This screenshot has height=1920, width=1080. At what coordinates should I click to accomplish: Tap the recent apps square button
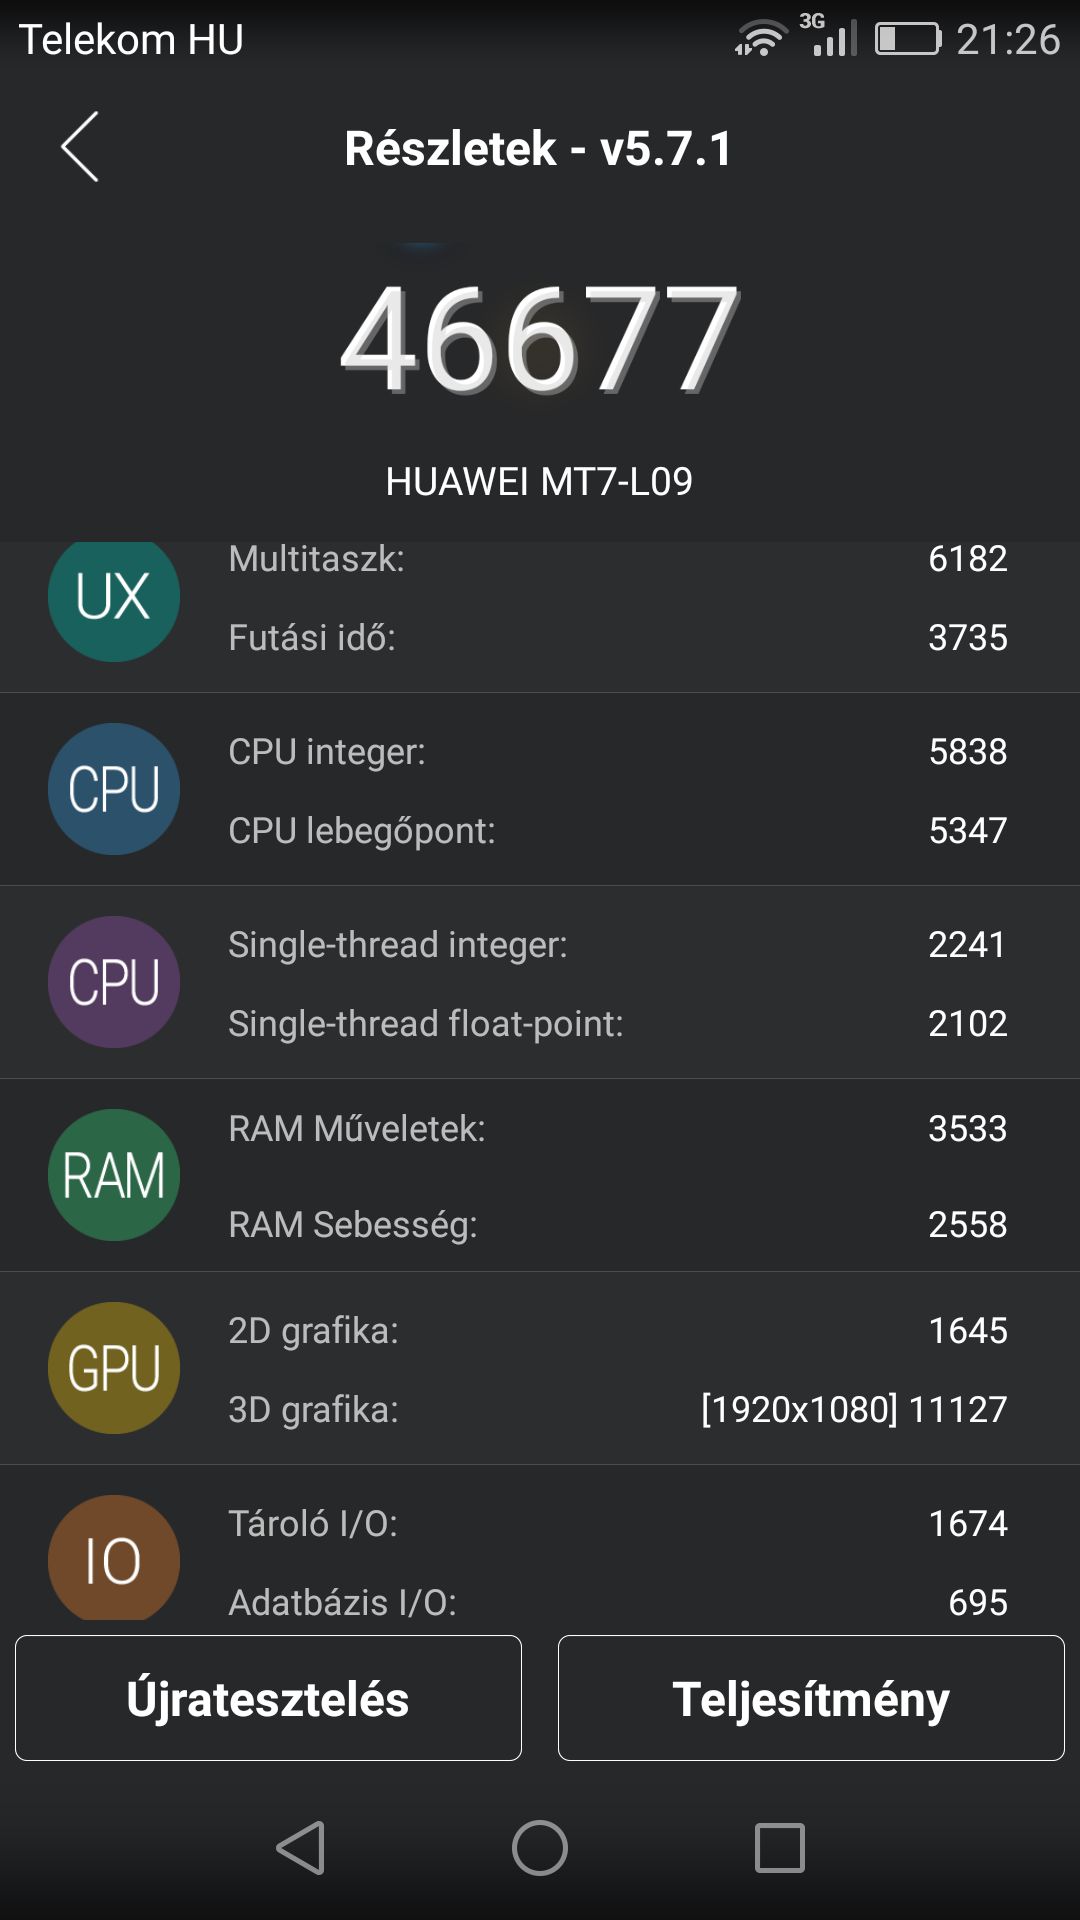780,1847
